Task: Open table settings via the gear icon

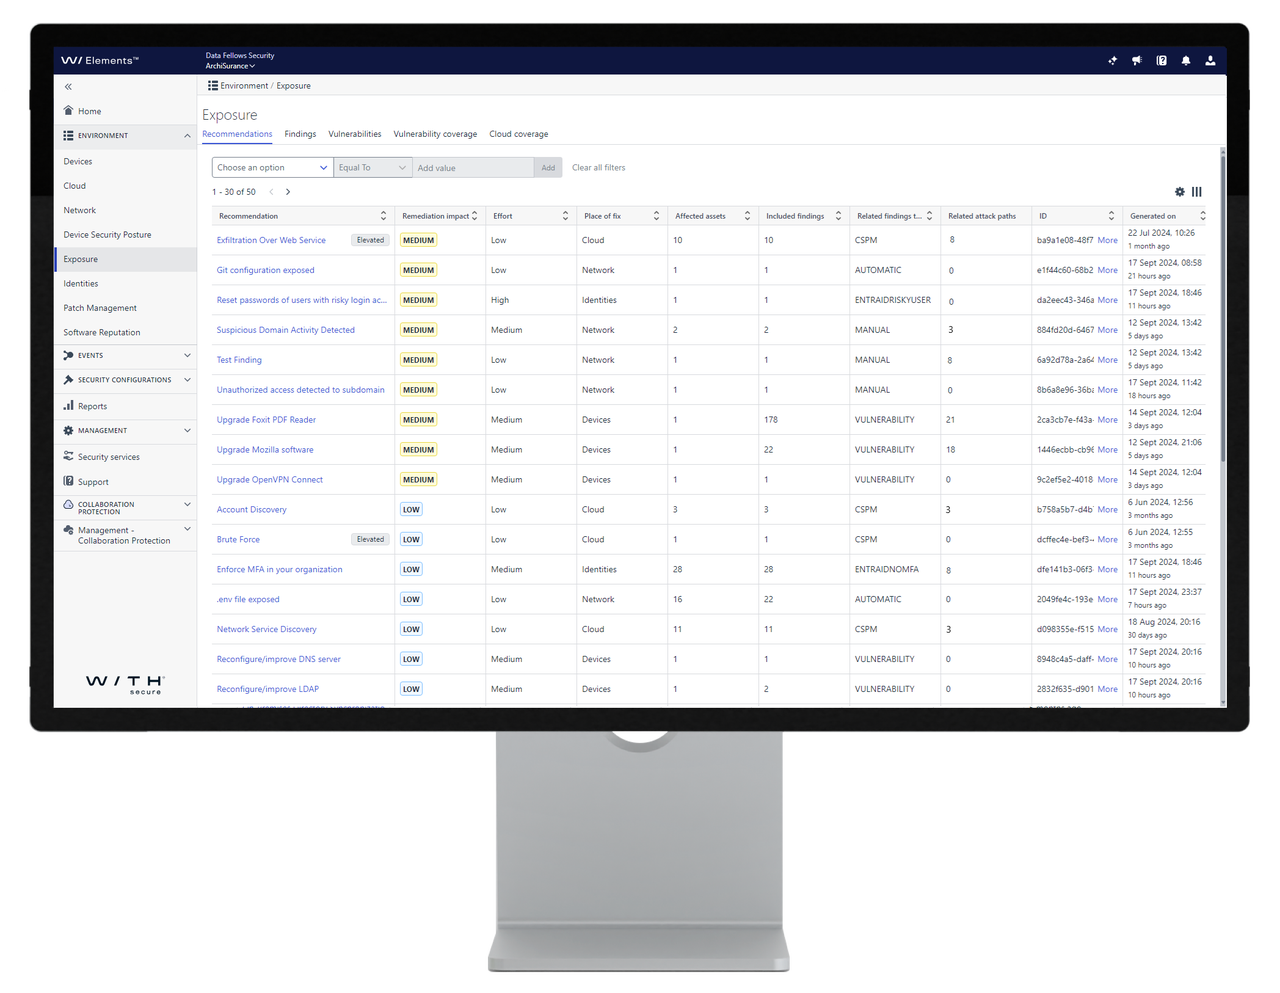Action: pos(1179,190)
